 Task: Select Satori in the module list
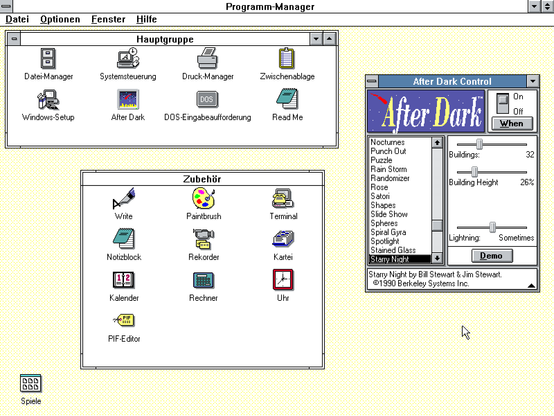coord(400,196)
